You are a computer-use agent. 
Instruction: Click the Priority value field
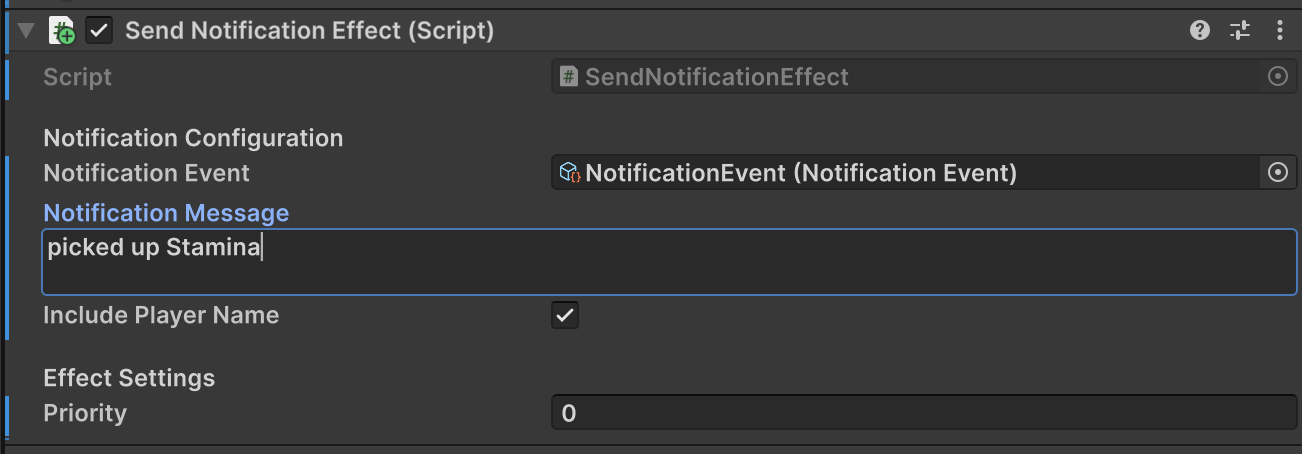point(922,413)
